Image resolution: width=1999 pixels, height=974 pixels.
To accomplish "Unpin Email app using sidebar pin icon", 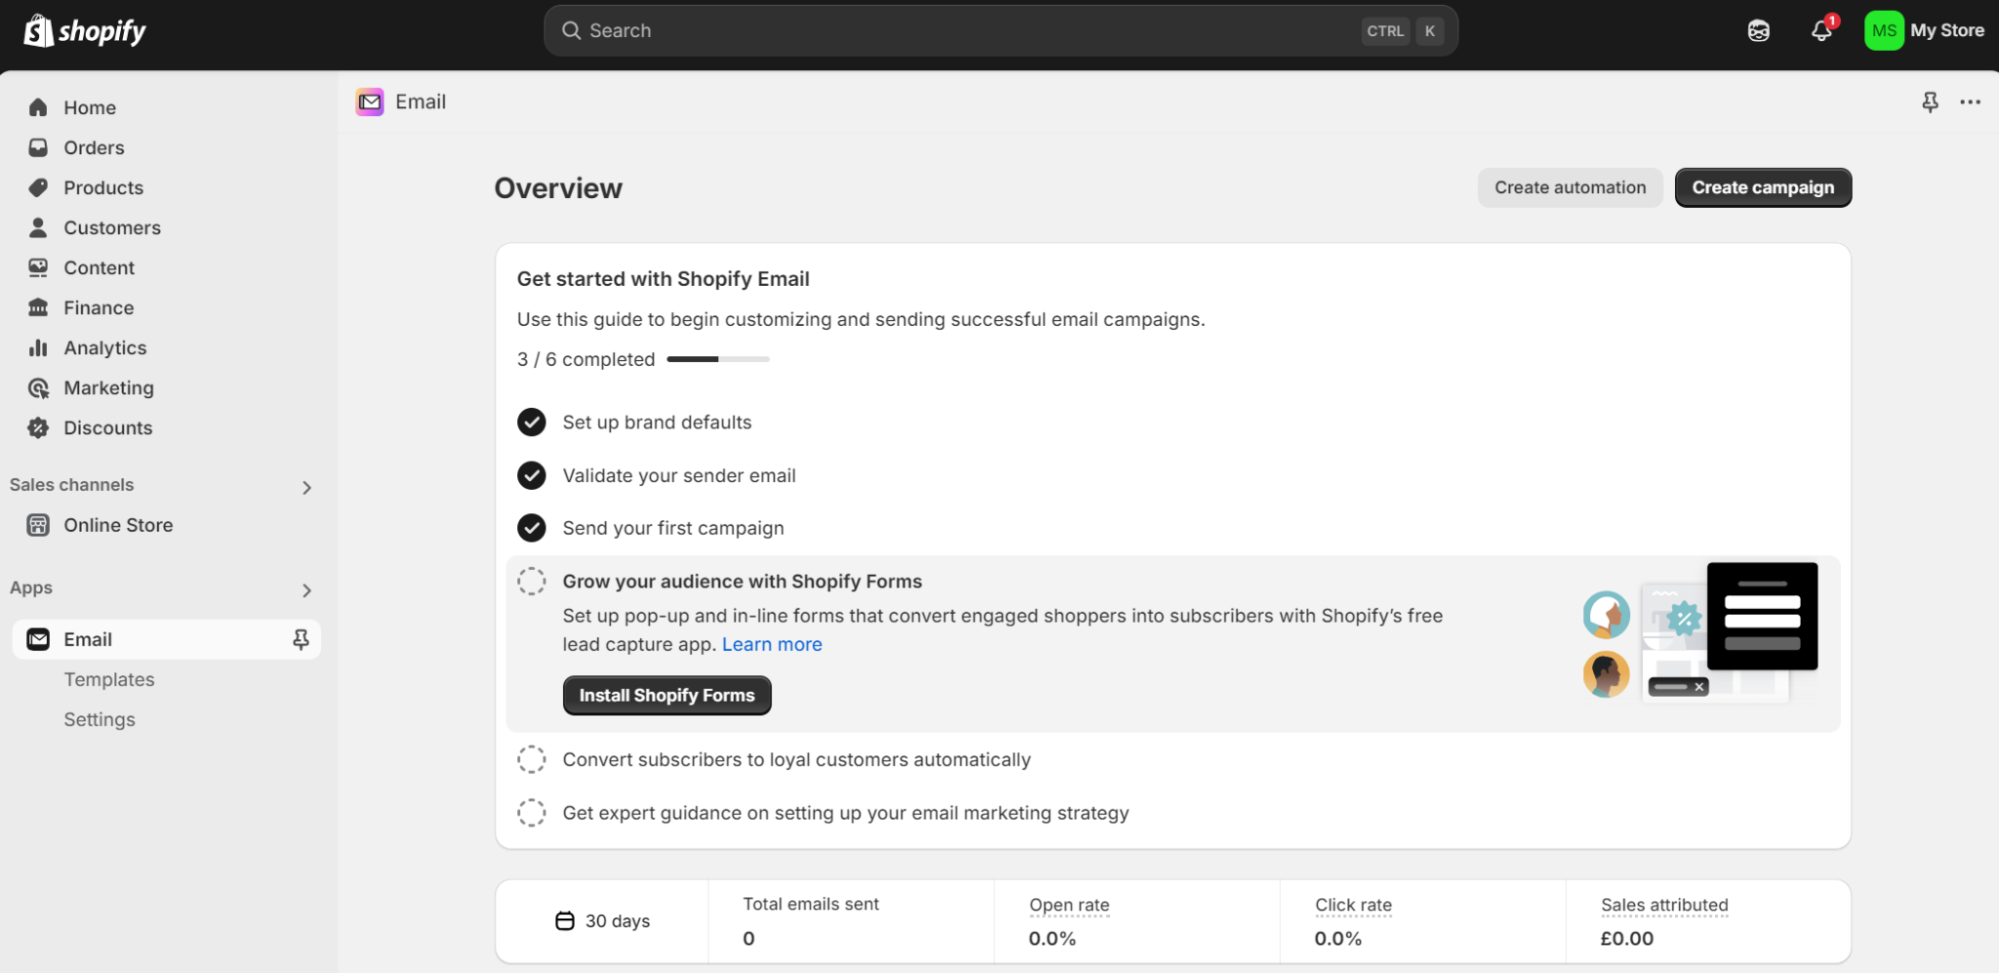I will click(300, 639).
